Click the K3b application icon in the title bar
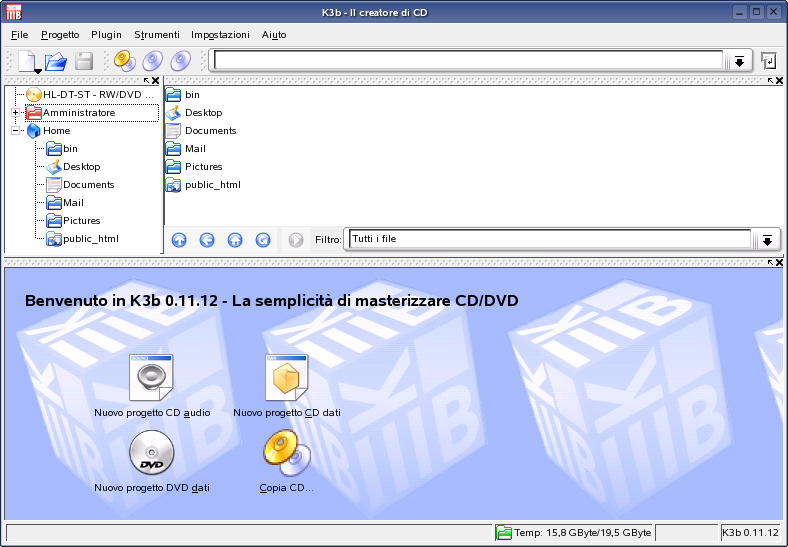The image size is (788, 547). (14, 12)
